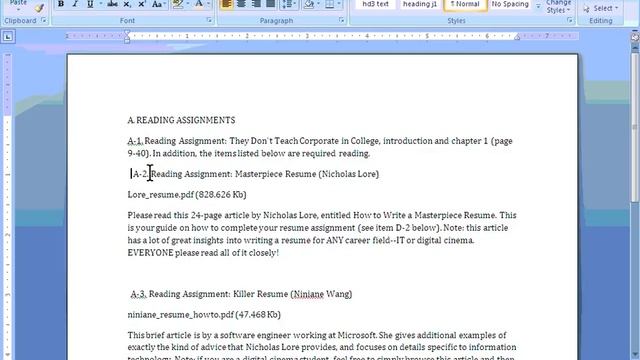
Task: Click 'Lore_resume.pdf (828.626 Kb)' line
Action: coord(187,195)
